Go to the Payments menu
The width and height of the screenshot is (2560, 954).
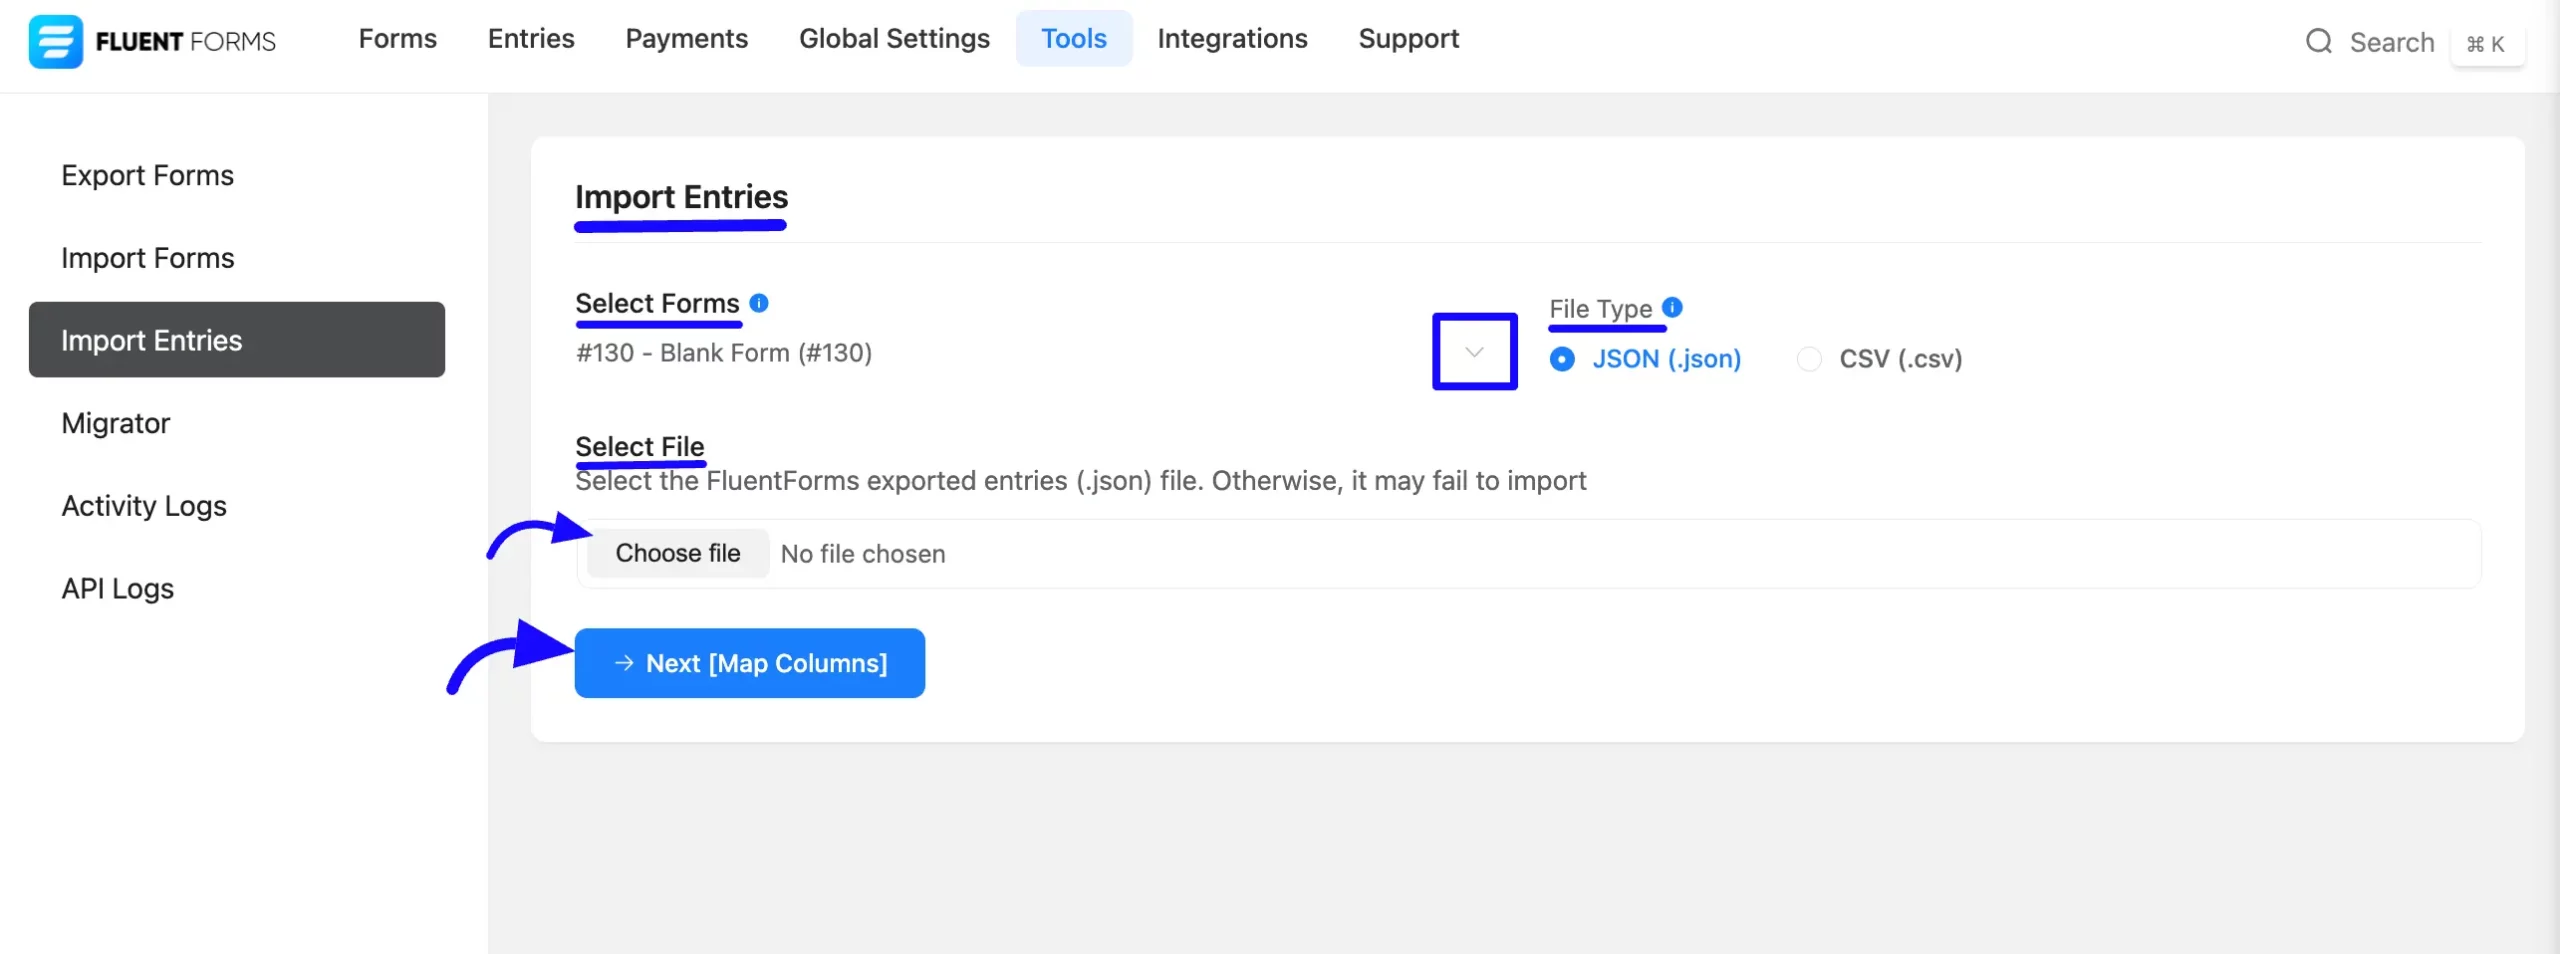tap(687, 39)
